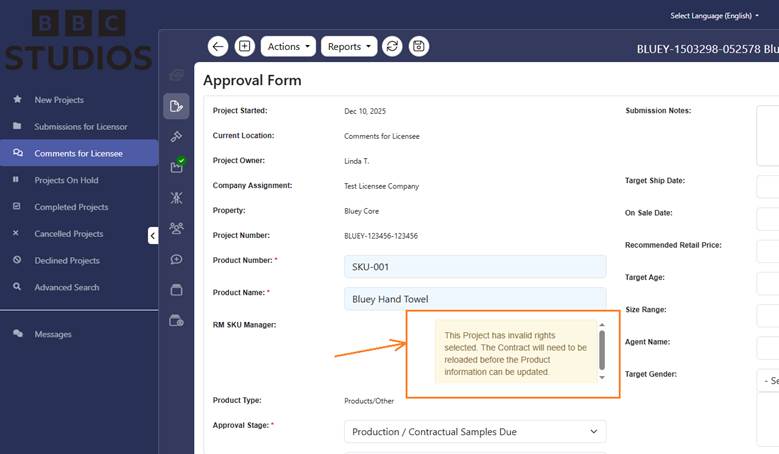Open the Select Language dropdown
779x454 pixels.
[x=714, y=16]
